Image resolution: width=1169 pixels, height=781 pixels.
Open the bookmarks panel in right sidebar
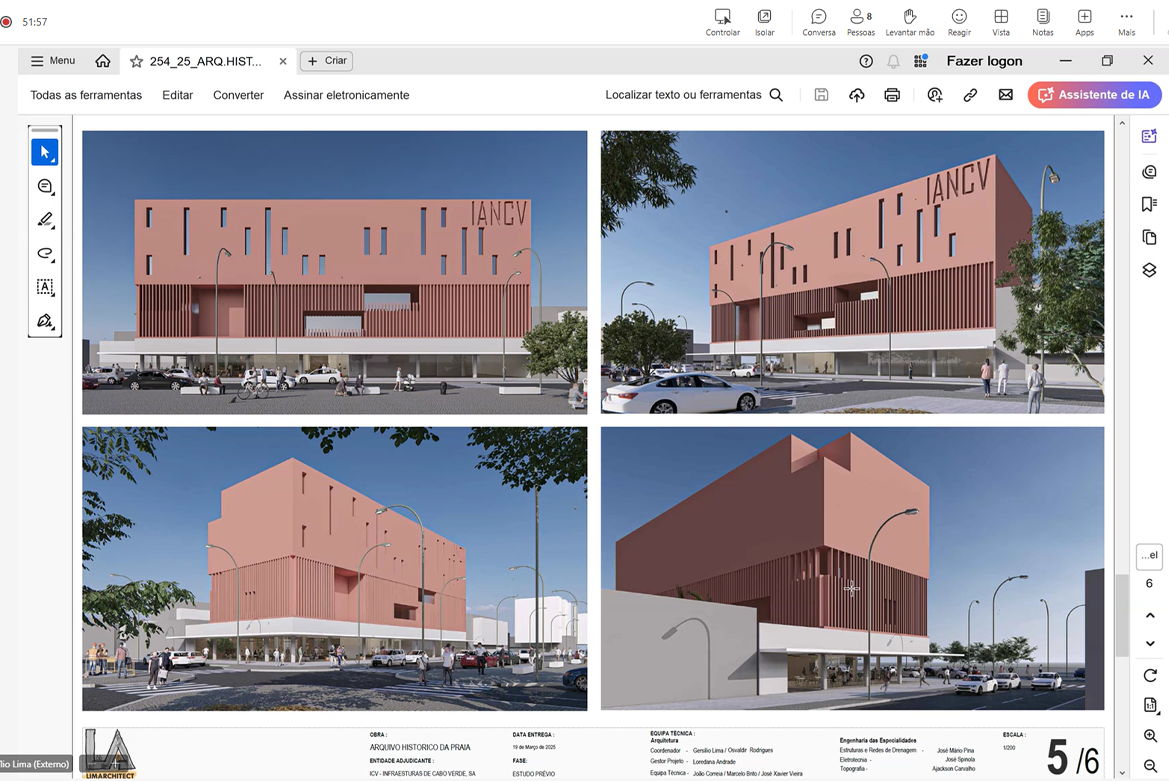tap(1149, 204)
